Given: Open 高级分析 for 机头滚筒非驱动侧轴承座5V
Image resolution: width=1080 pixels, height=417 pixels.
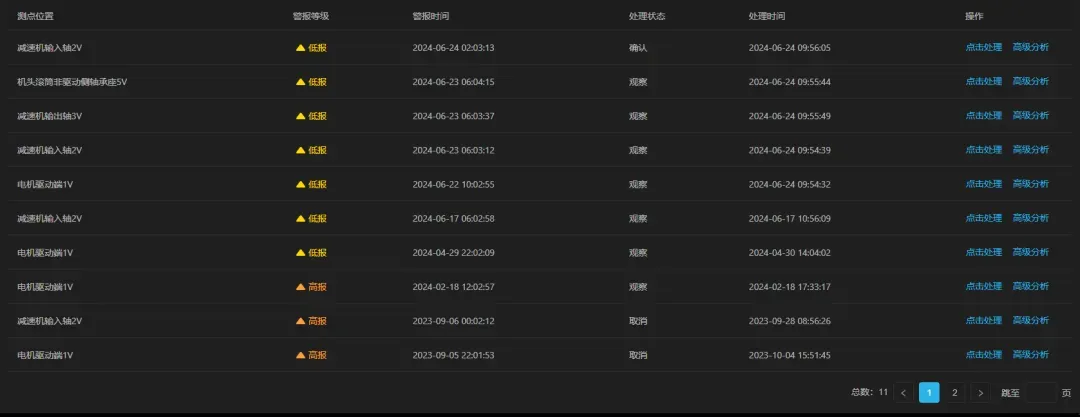Looking at the screenshot, I should [1031, 82].
